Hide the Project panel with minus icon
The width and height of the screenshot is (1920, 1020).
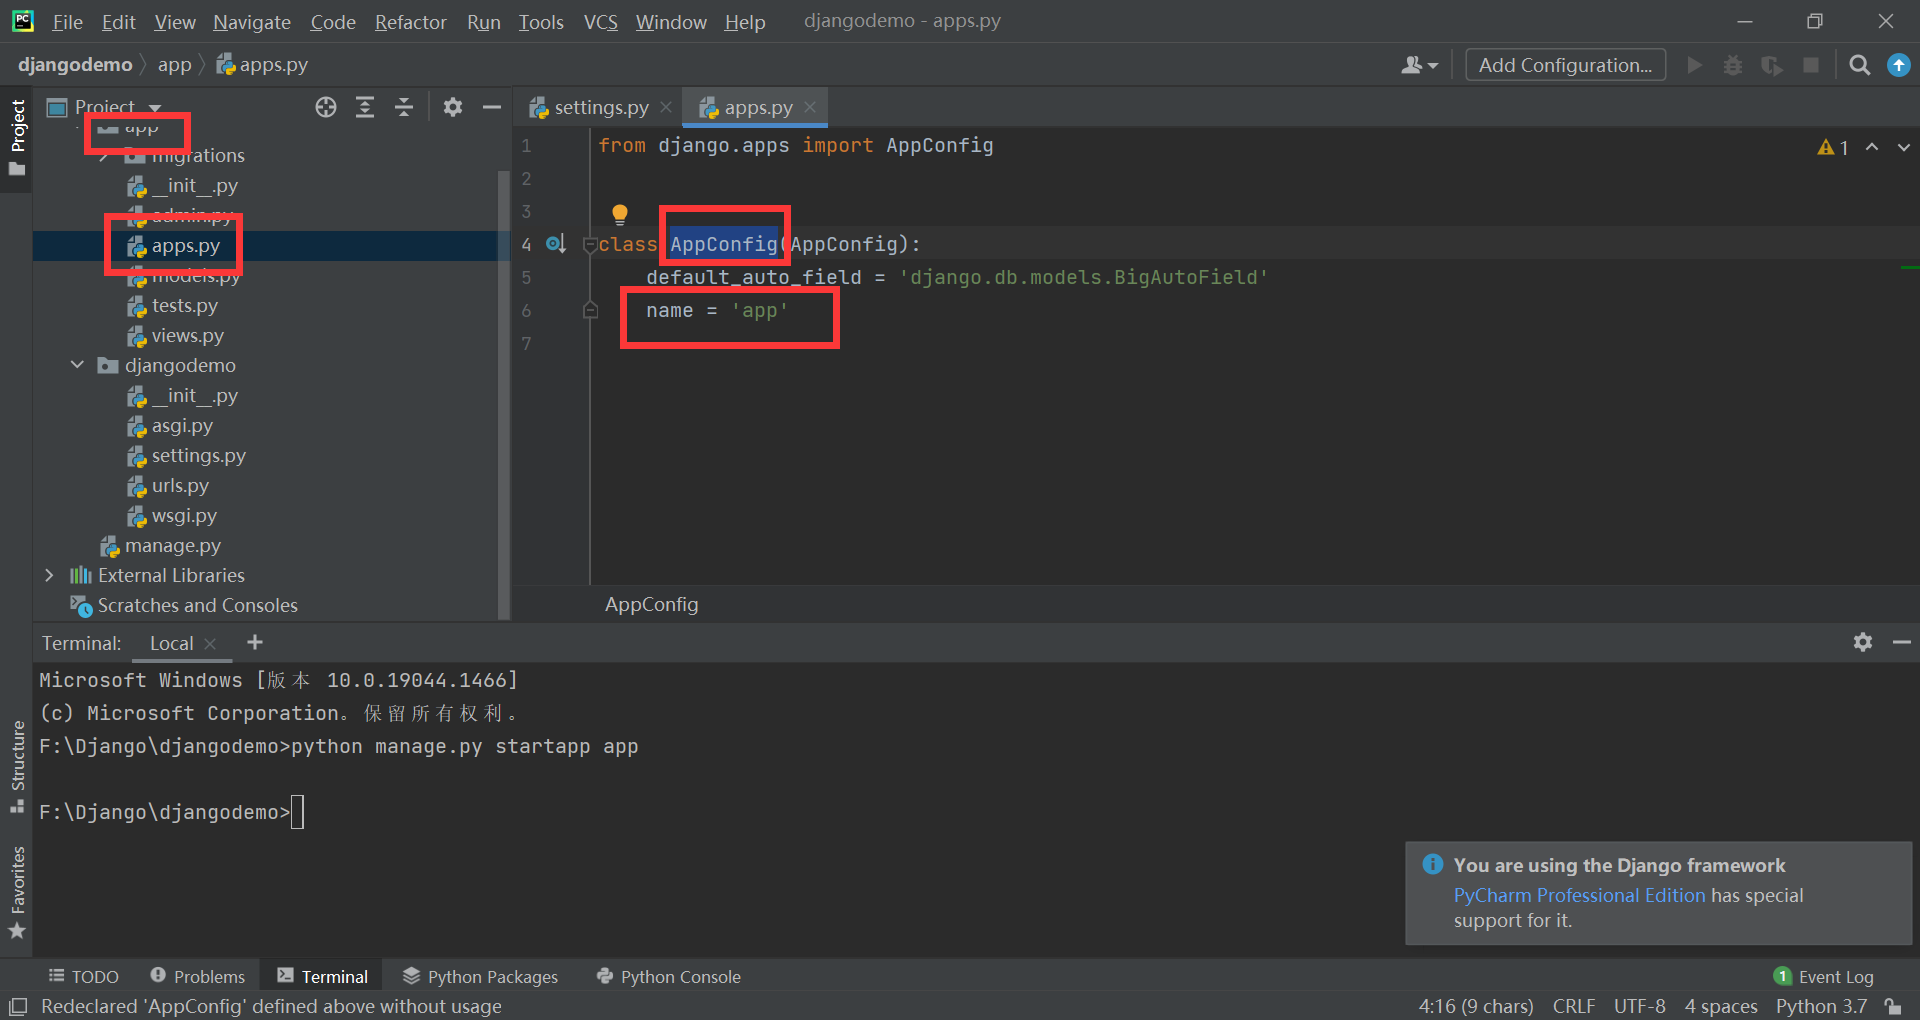point(492,107)
